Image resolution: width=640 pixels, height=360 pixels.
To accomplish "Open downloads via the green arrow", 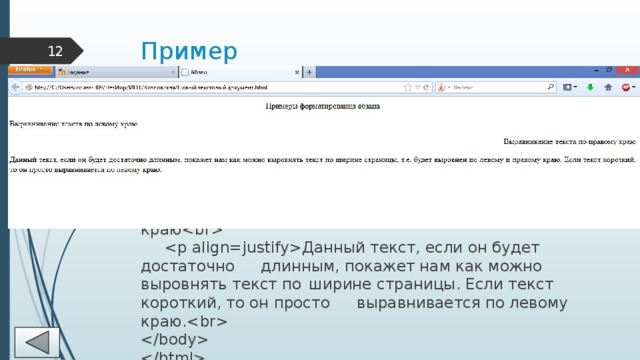I will [590, 87].
